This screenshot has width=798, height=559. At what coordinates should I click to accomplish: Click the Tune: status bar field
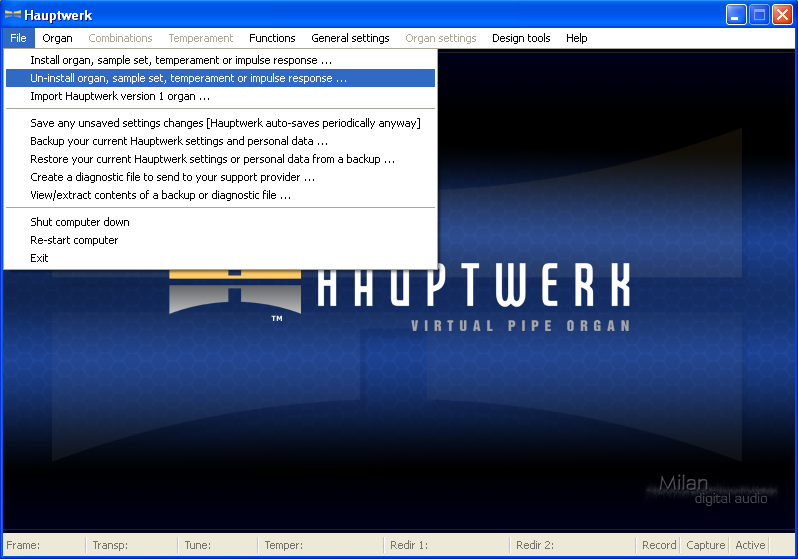(x=218, y=545)
